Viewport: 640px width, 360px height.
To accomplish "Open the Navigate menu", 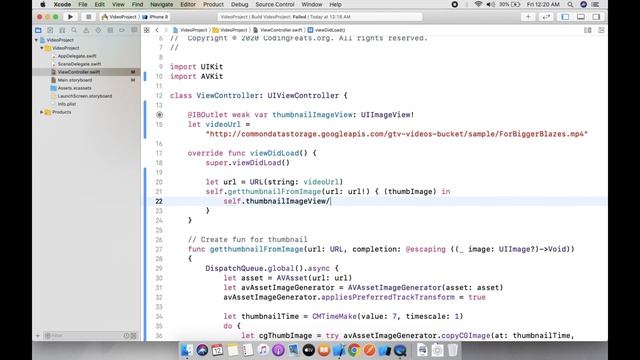I will click(162, 4).
